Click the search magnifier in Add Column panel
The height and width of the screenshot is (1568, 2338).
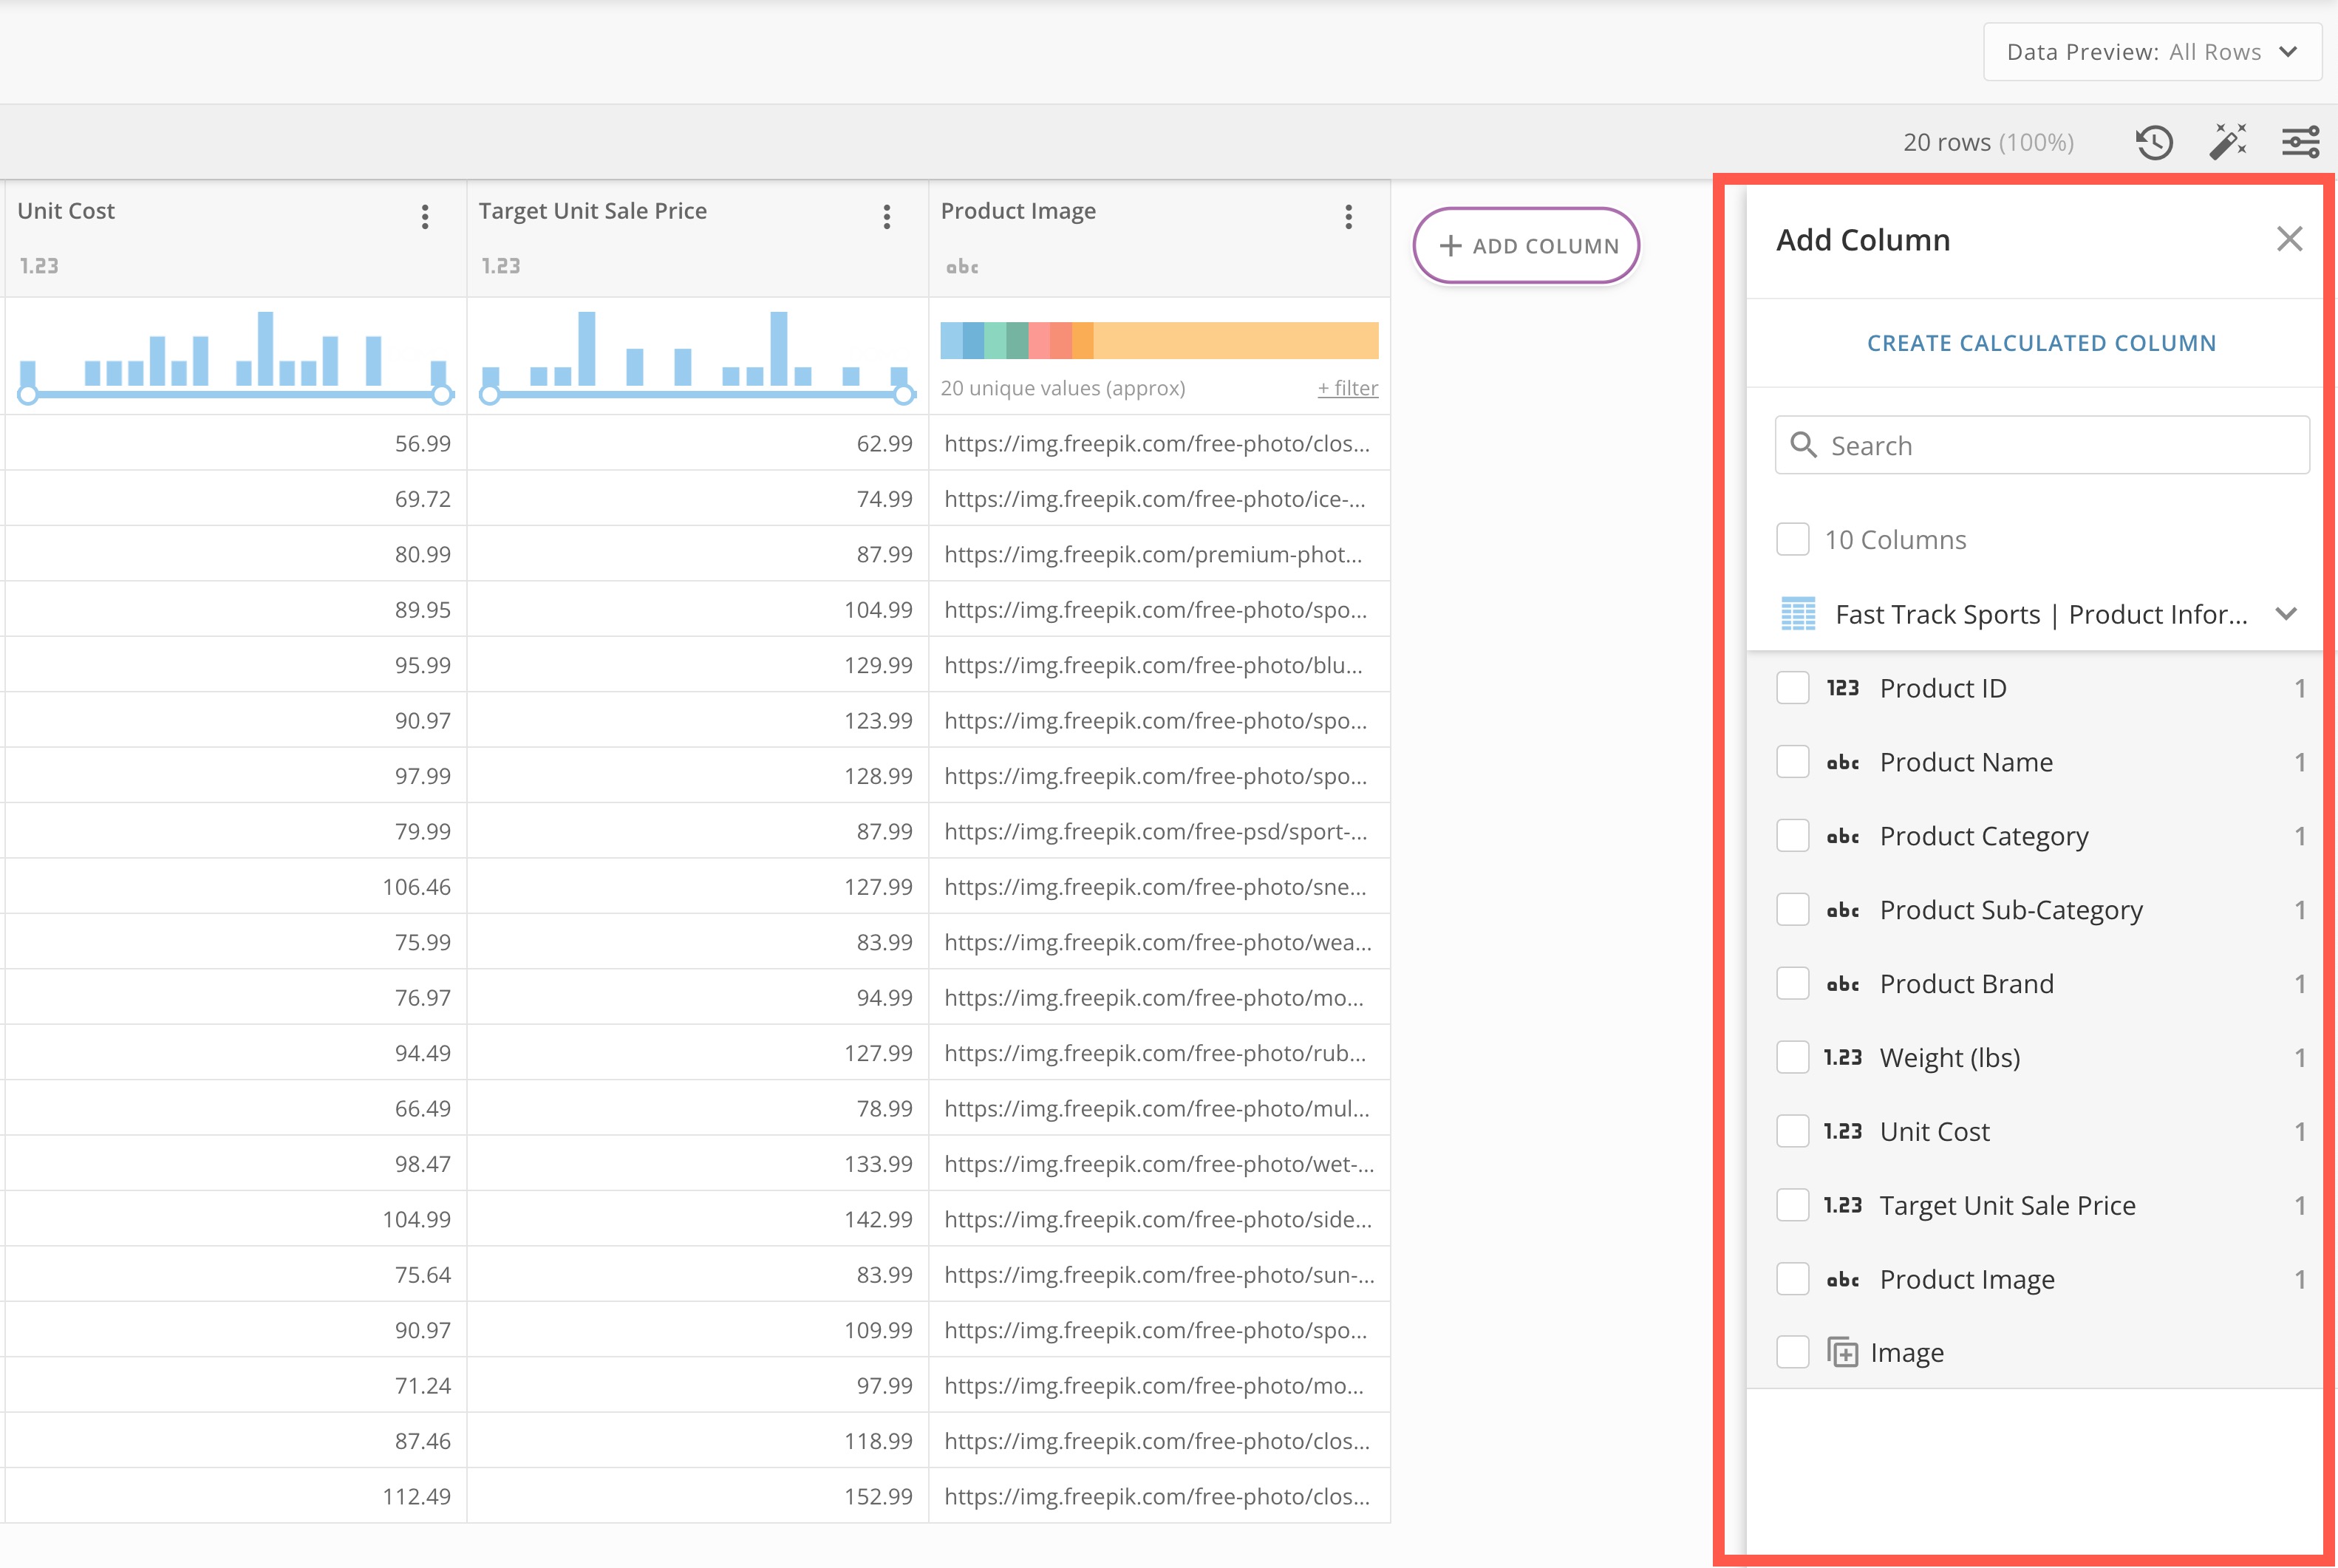[1805, 445]
